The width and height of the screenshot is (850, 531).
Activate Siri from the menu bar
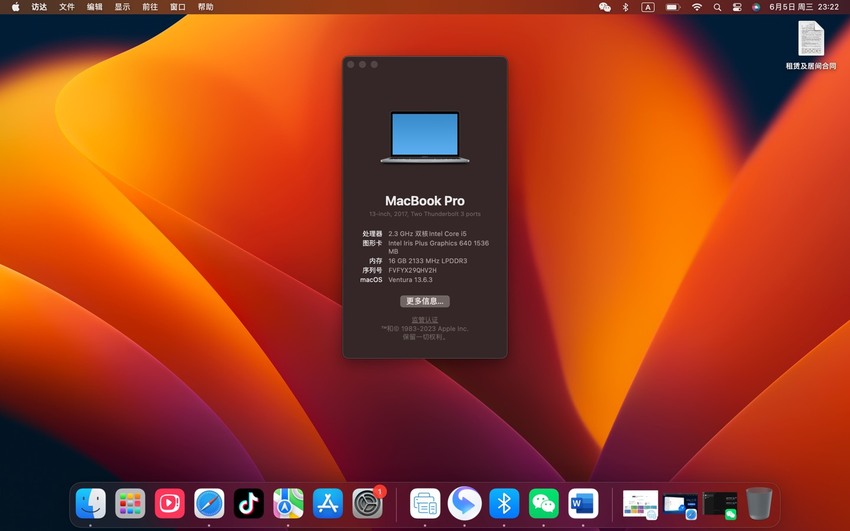(x=756, y=7)
